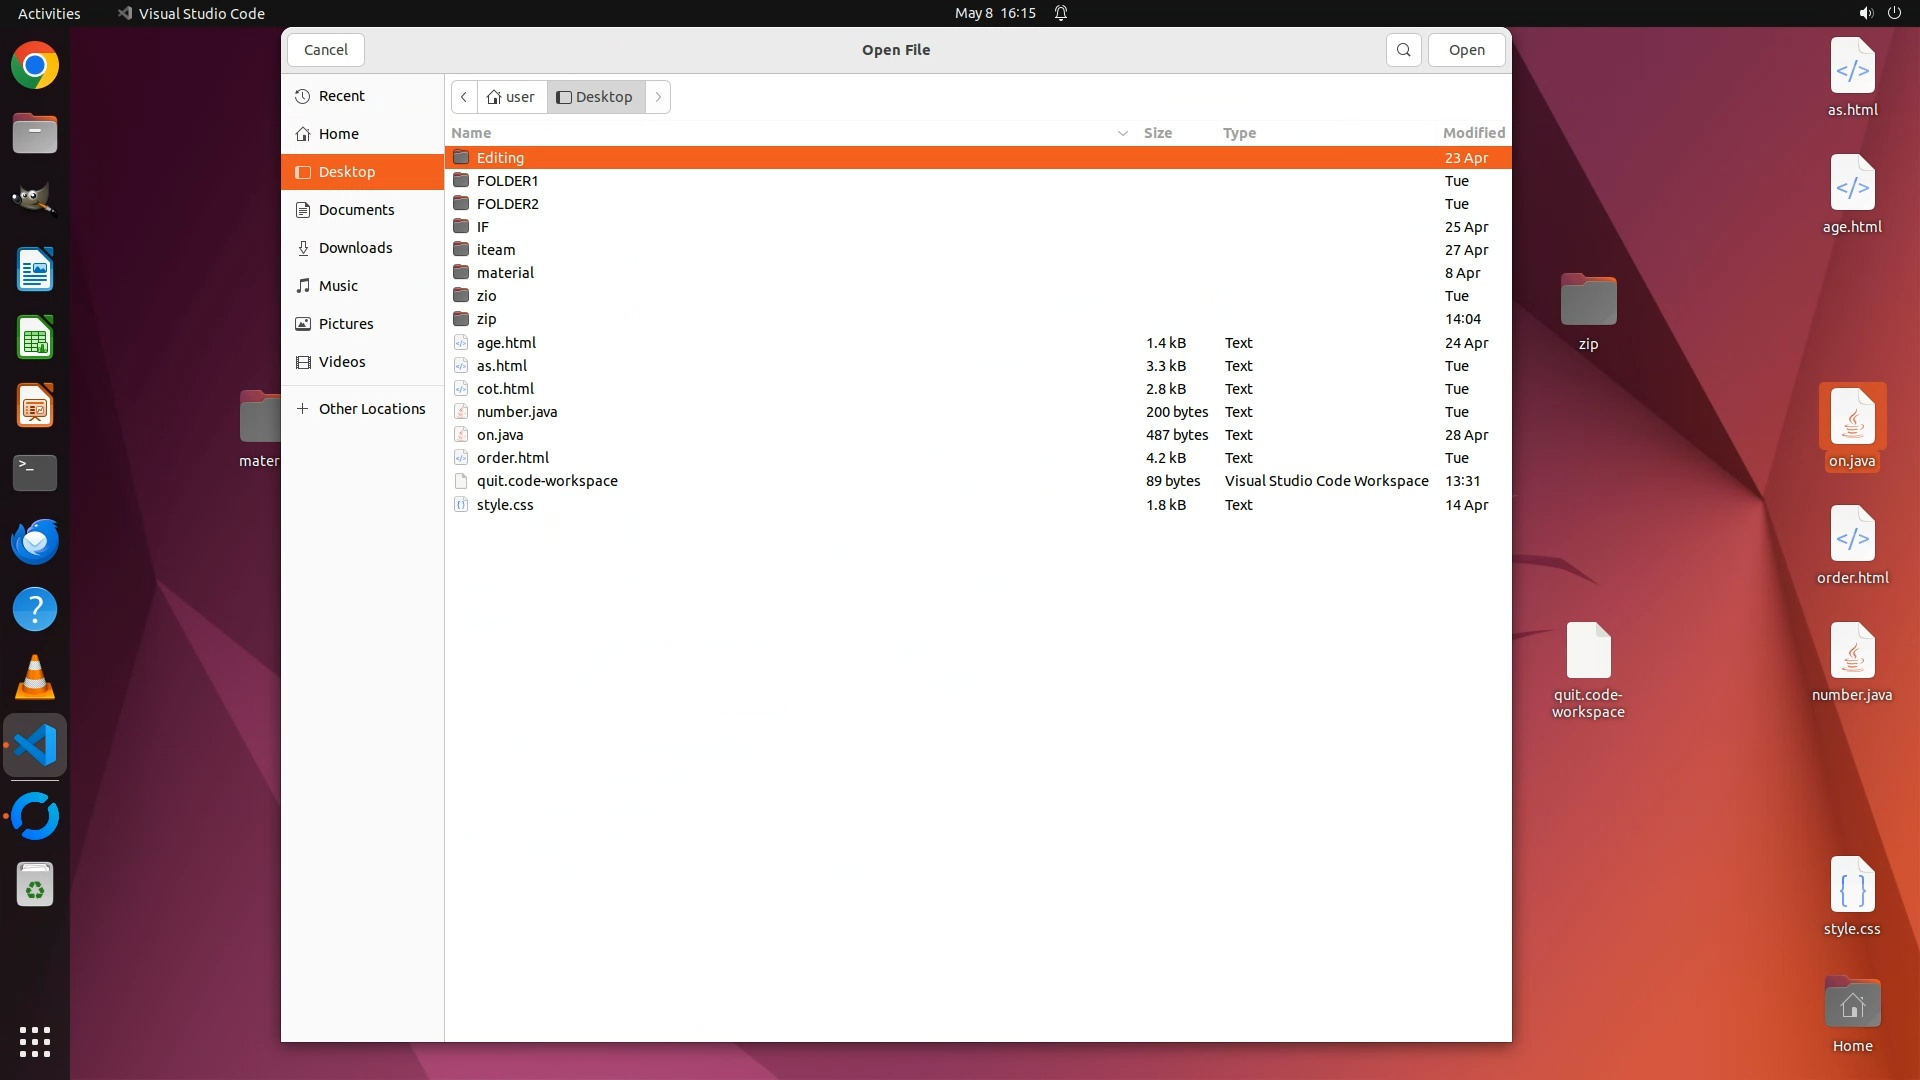The image size is (1920, 1080).
Task: Select Downloads in the sidebar
Action: pyautogui.click(x=355, y=248)
